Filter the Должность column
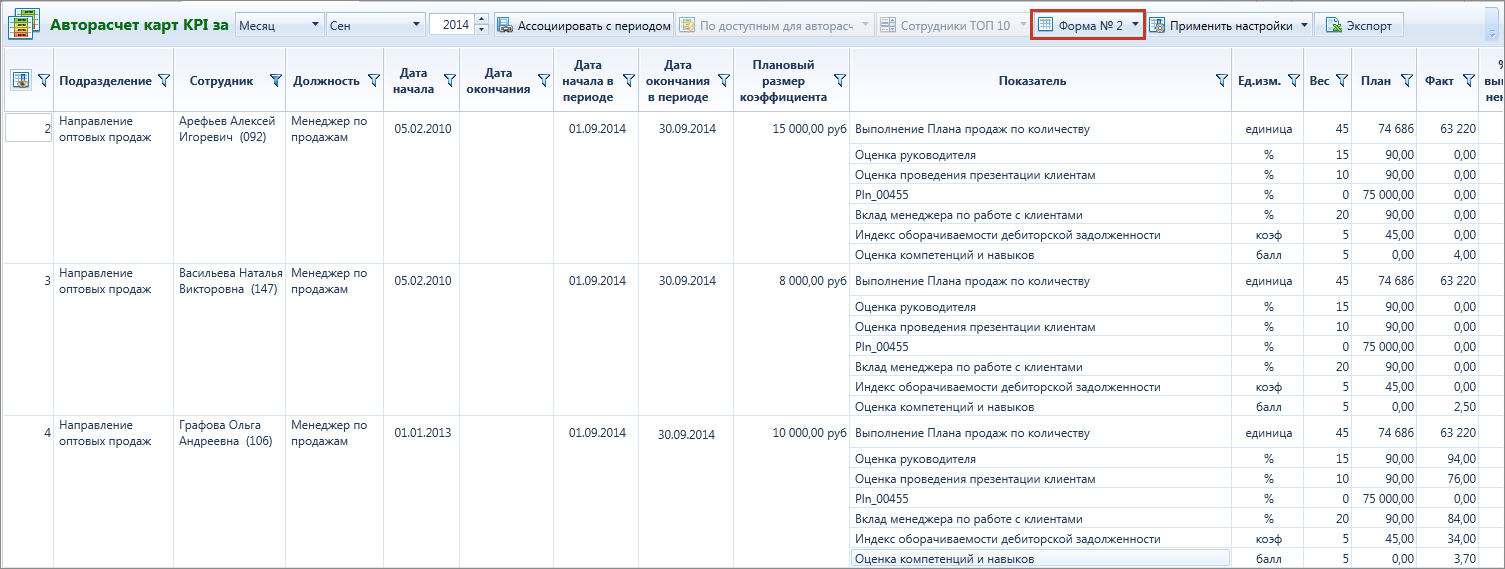 pyautogui.click(x=374, y=81)
